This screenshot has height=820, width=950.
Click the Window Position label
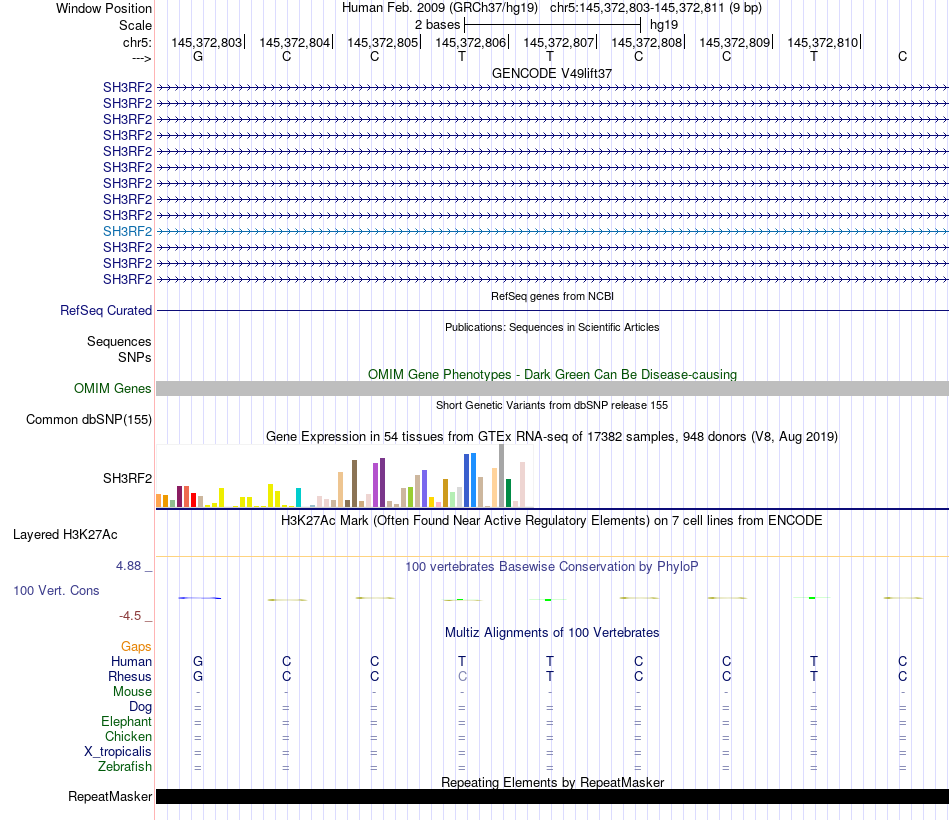pyautogui.click(x=104, y=8)
